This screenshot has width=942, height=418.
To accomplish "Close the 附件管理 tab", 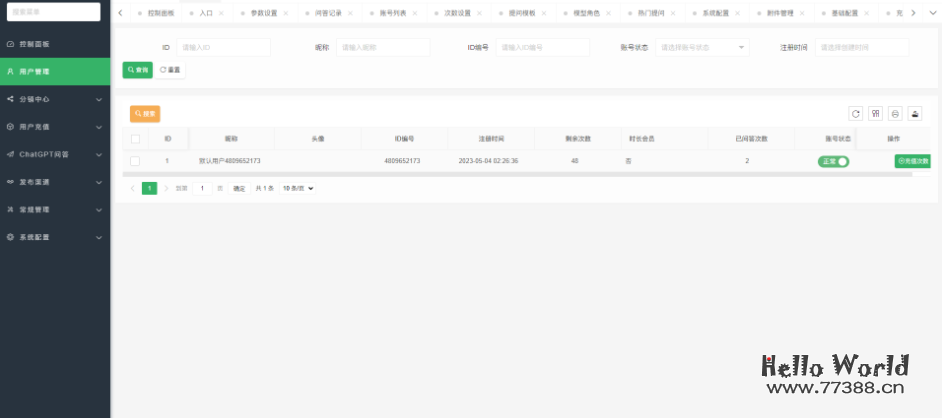I will [x=802, y=13].
